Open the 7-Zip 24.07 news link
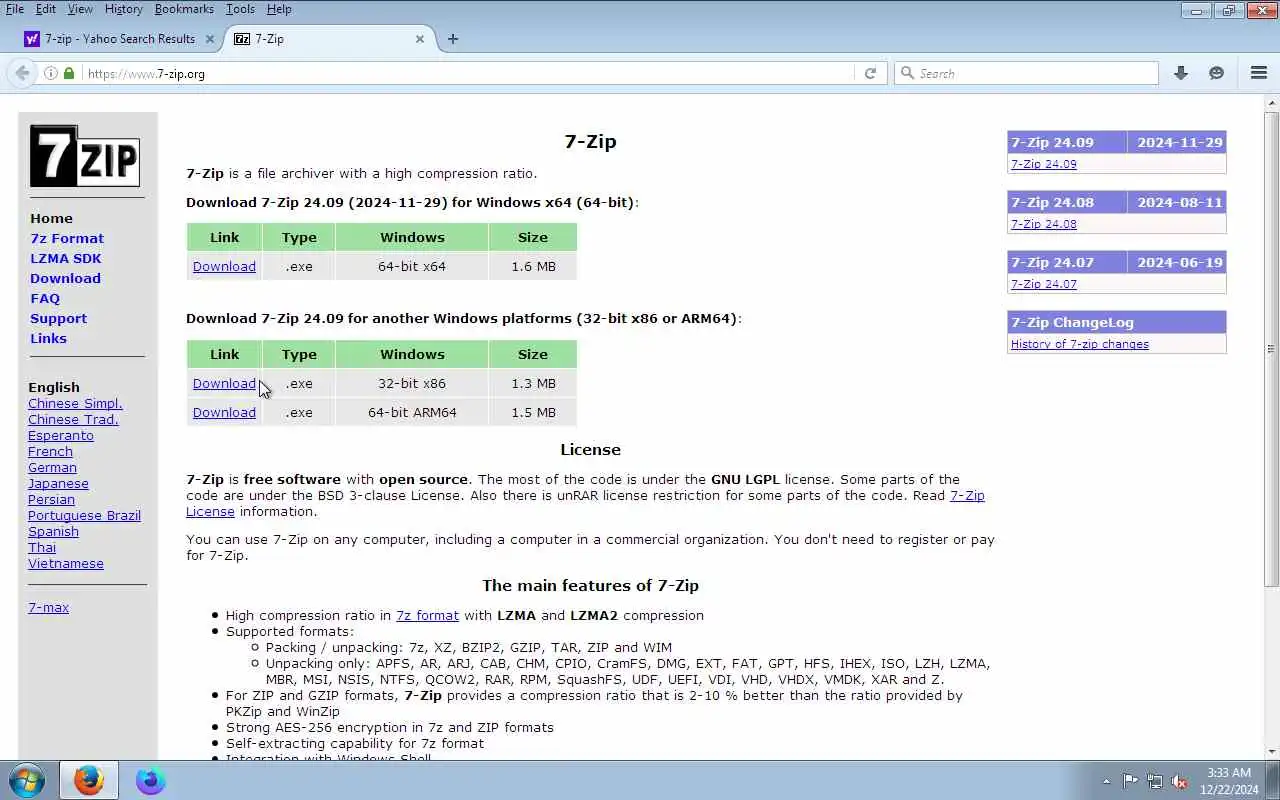Image resolution: width=1280 pixels, height=800 pixels. pos(1044,284)
